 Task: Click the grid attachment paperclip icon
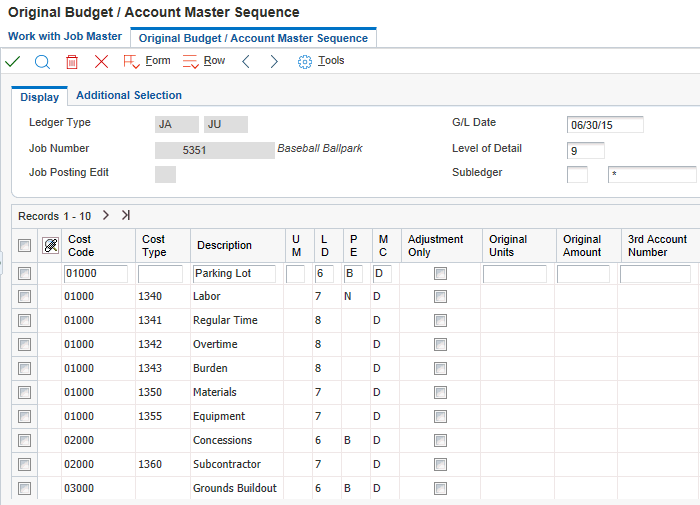click(50, 245)
